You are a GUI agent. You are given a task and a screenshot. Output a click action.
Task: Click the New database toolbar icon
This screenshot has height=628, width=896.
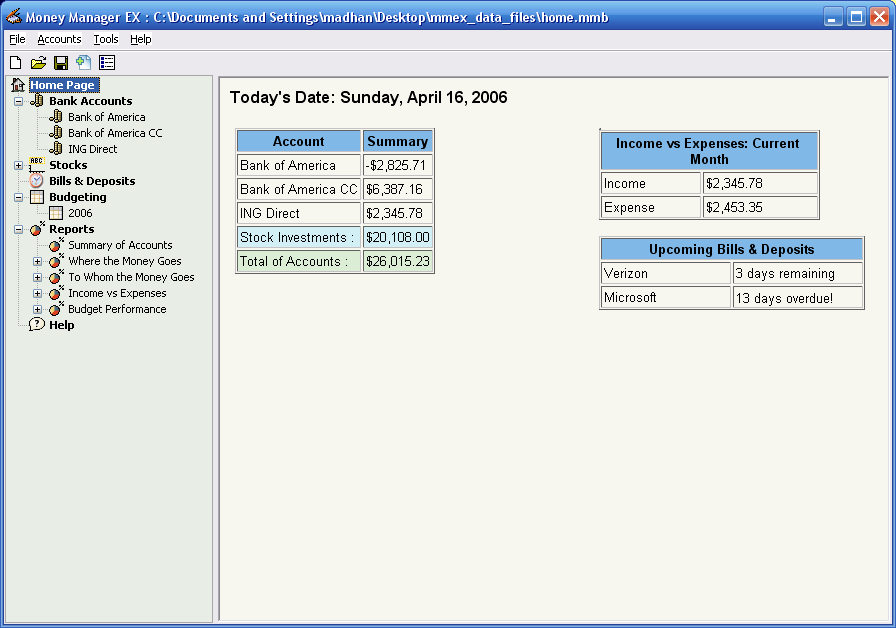15,63
